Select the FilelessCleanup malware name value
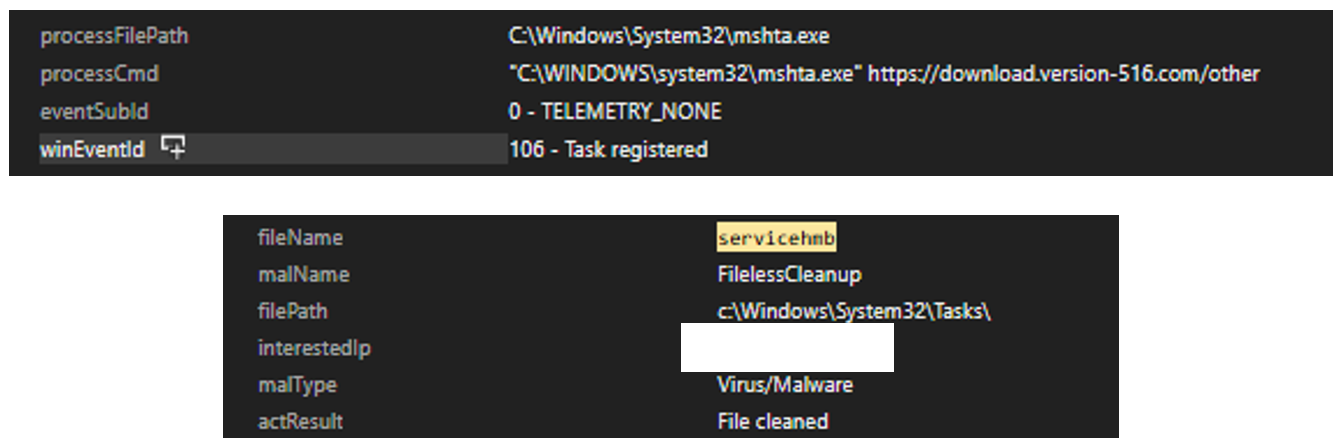This screenshot has width=1342, height=448. click(x=789, y=274)
